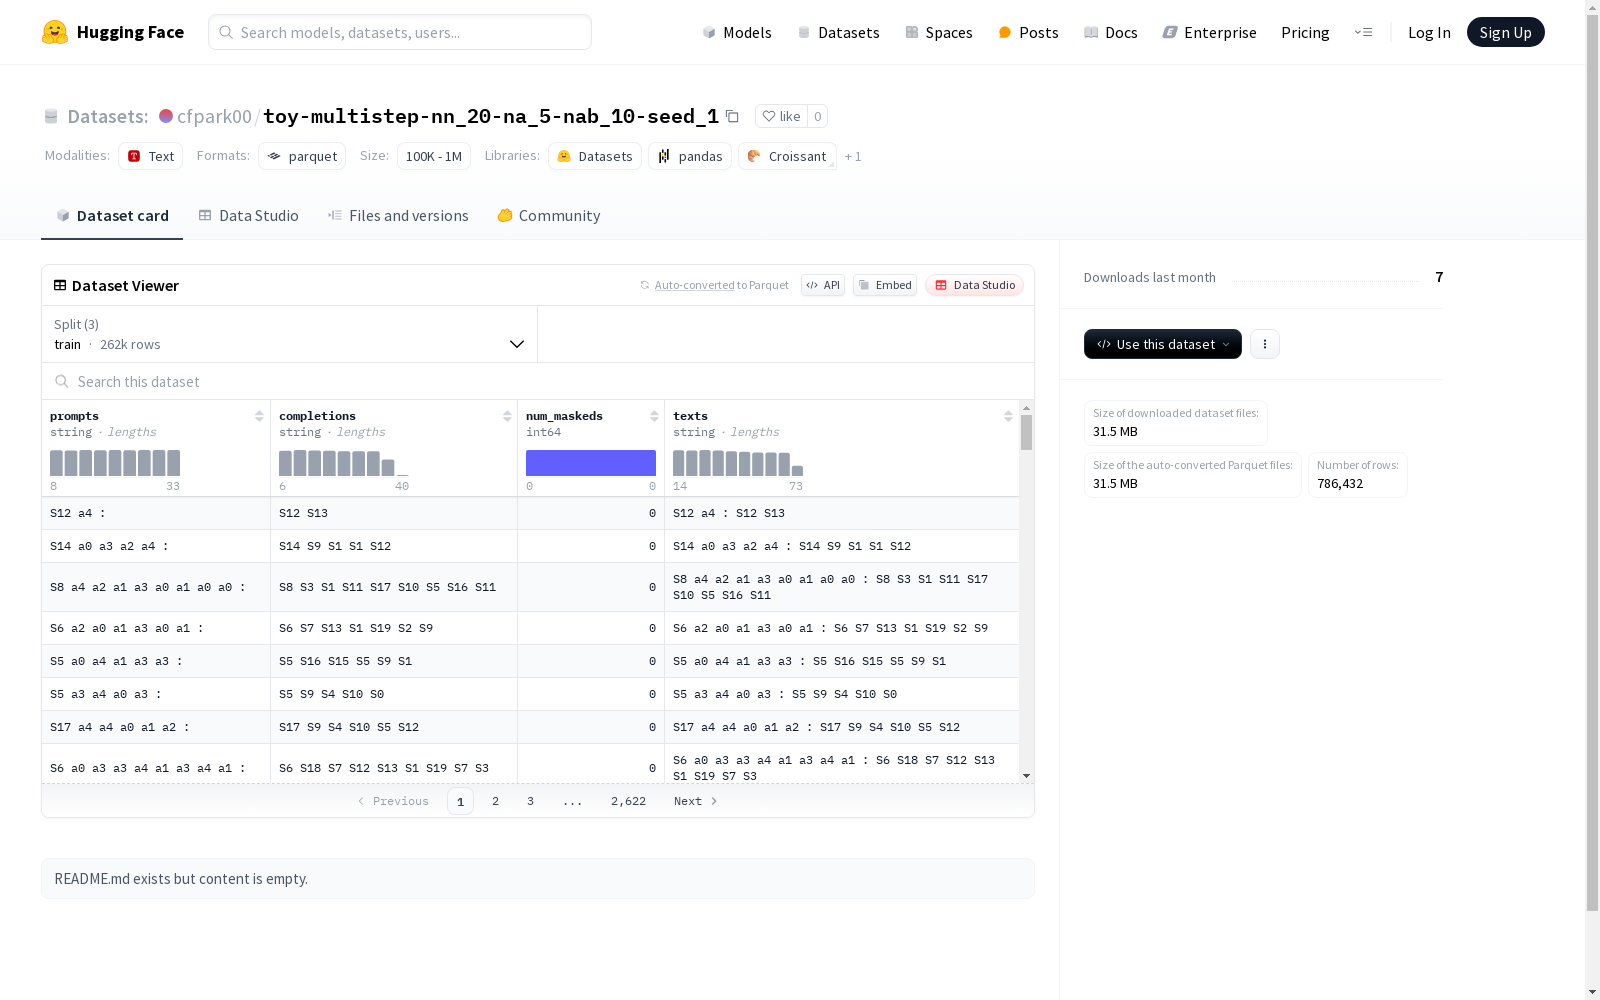Screen dimensions: 1600x1000
Task: Show additional libraries with +1
Action: coord(853,156)
